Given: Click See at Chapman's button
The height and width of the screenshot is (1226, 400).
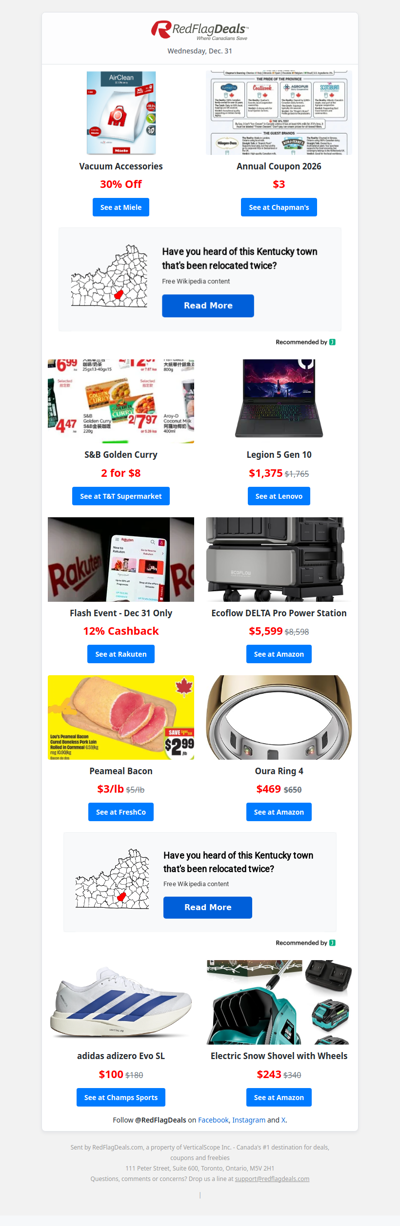Looking at the screenshot, I should (x=279, y=207).
